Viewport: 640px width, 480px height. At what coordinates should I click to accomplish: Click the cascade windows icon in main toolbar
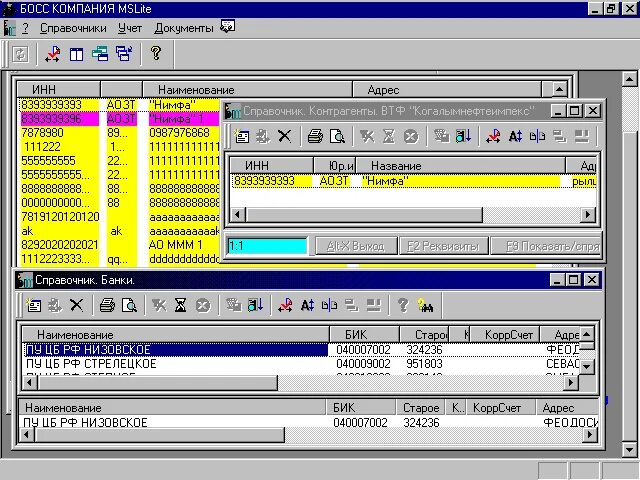[100, 54]
